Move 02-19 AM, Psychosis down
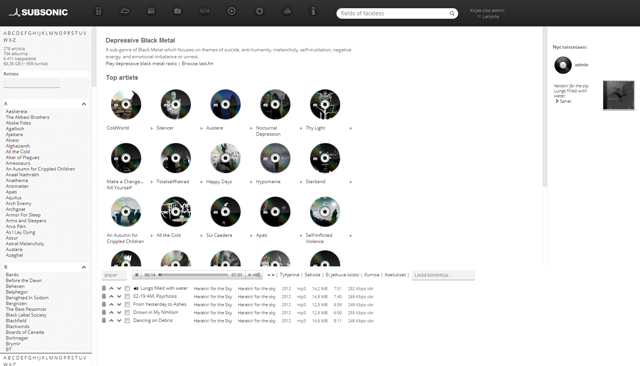 pyautogui.click(x=119, y=297)
